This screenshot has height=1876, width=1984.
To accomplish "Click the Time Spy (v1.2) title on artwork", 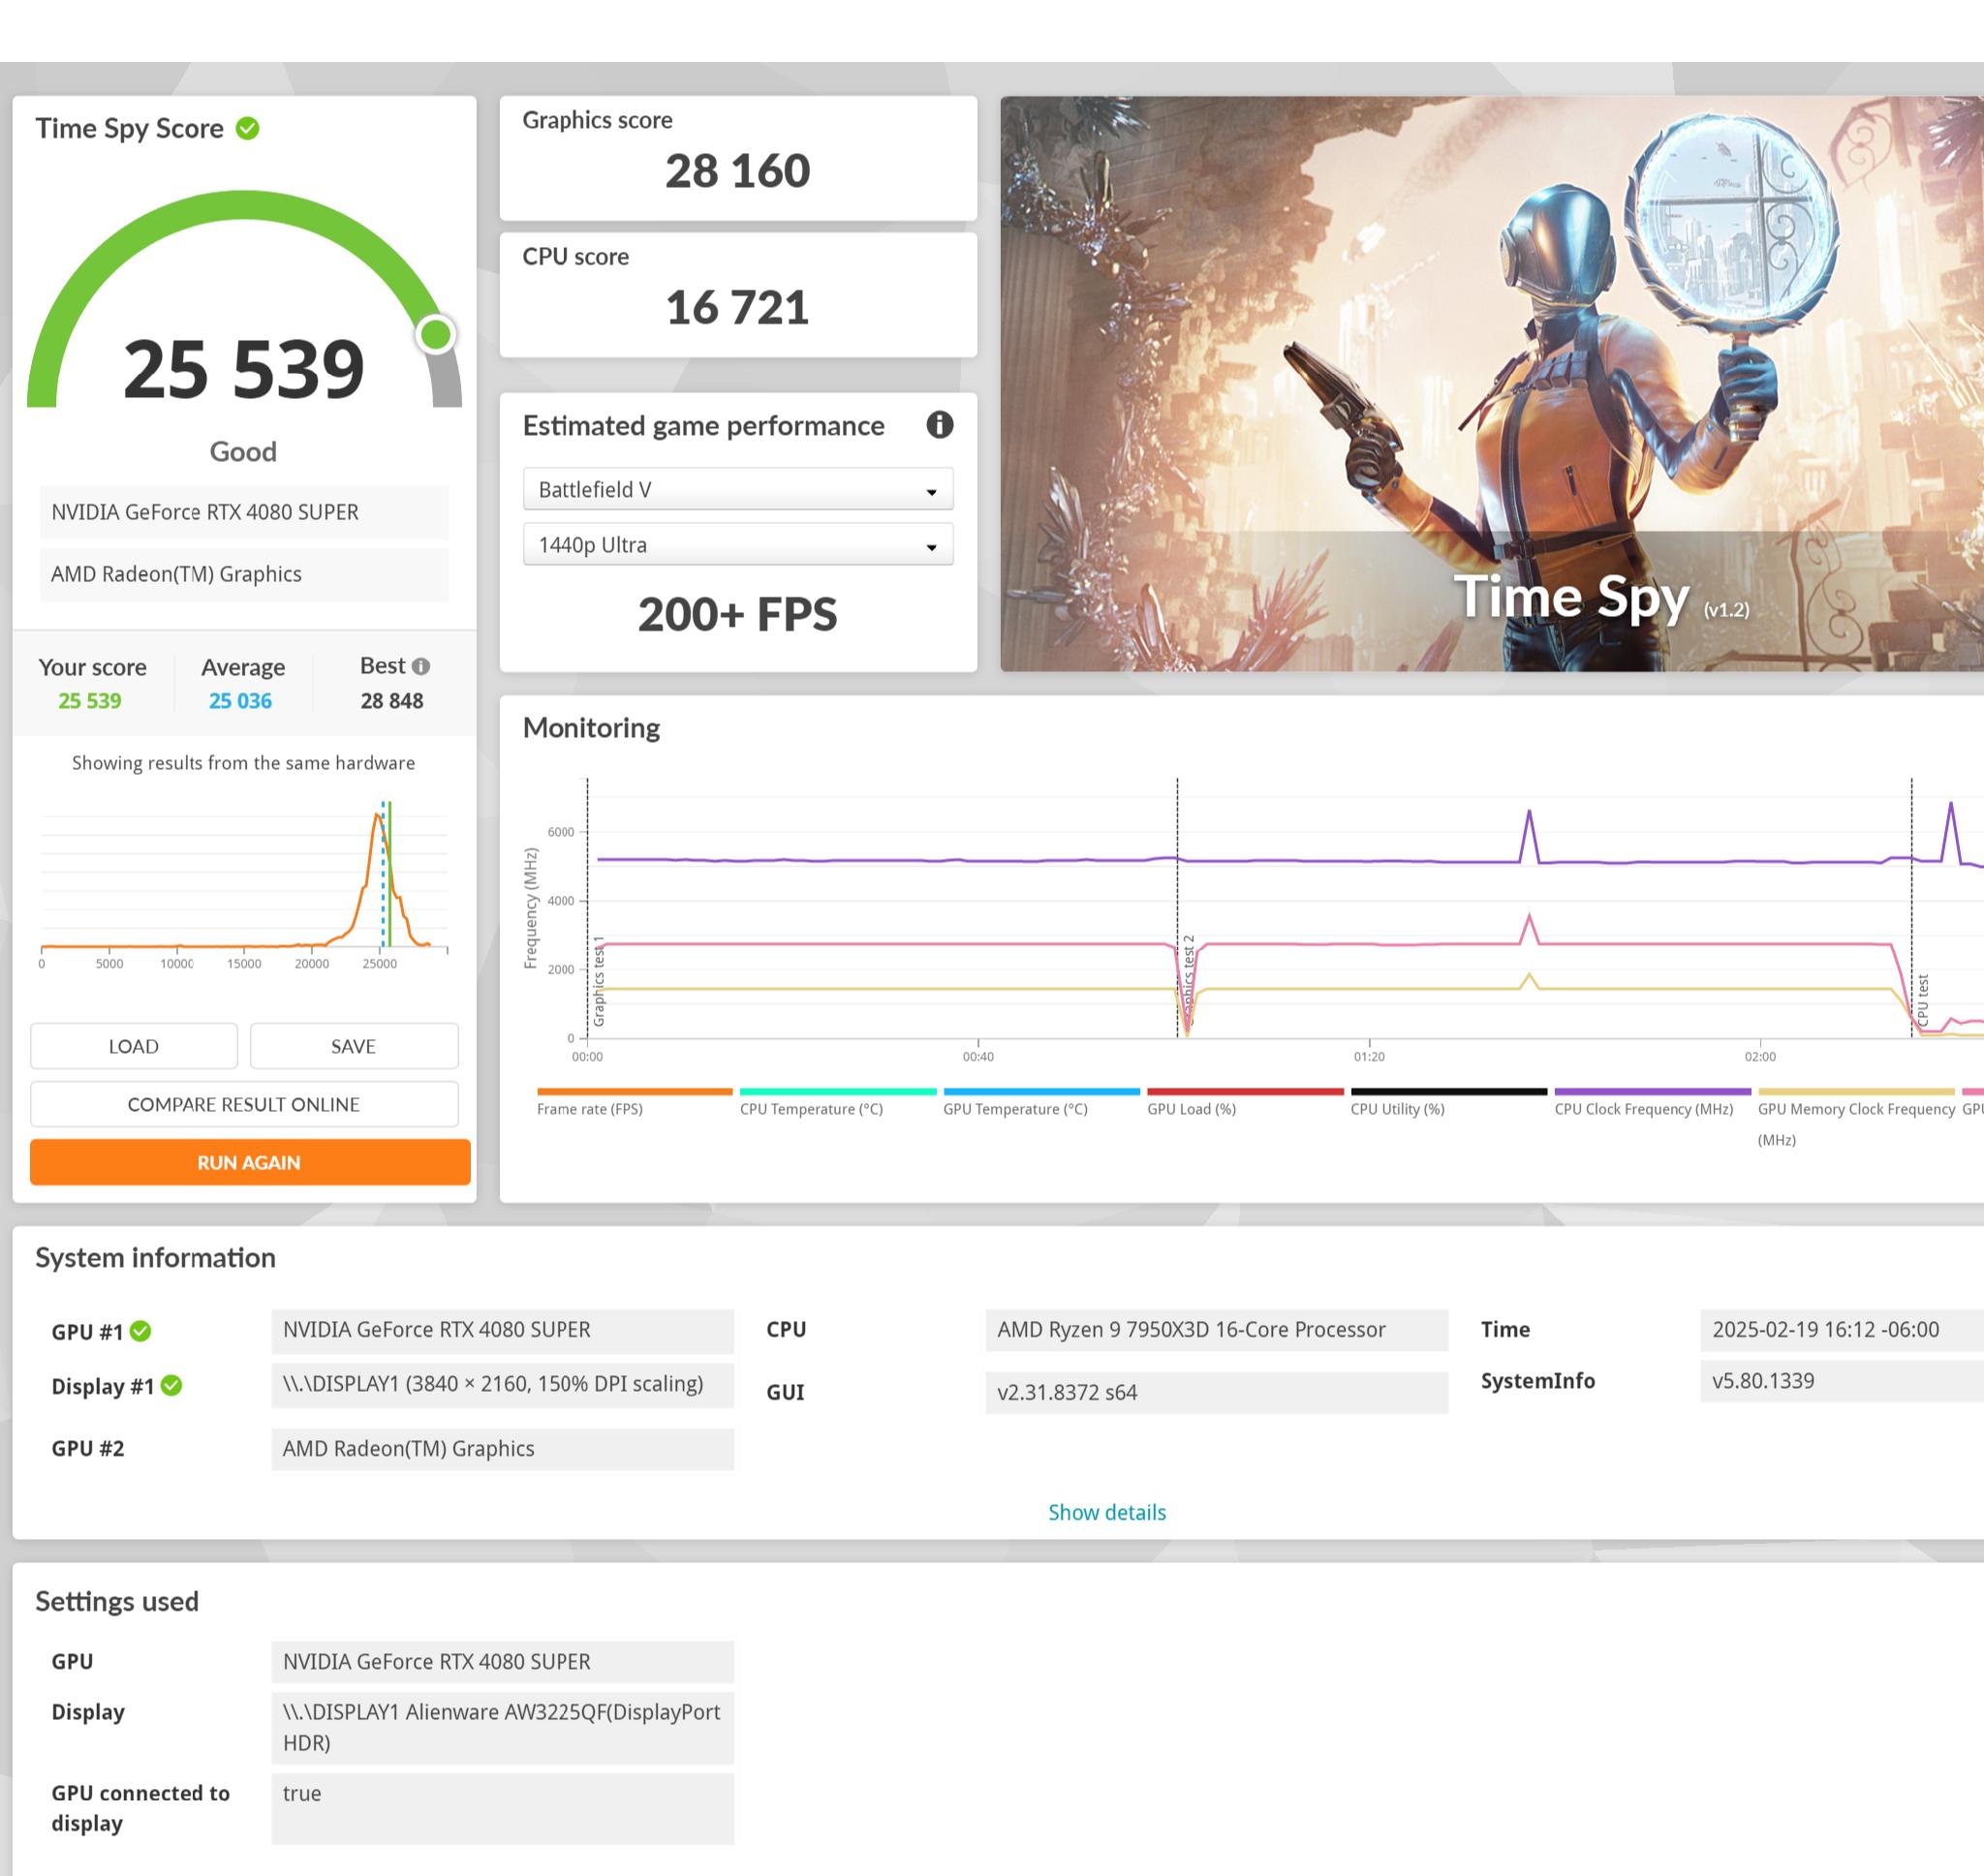I will click(x=1601, y=598).
